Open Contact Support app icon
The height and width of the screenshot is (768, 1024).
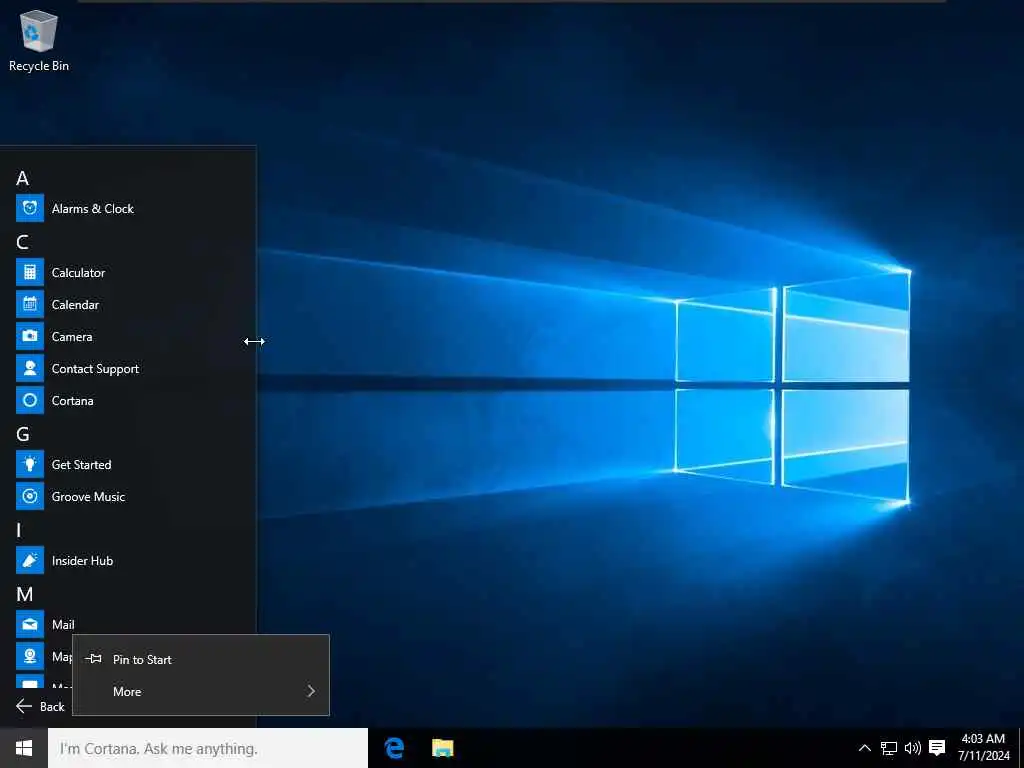(30, 368)
